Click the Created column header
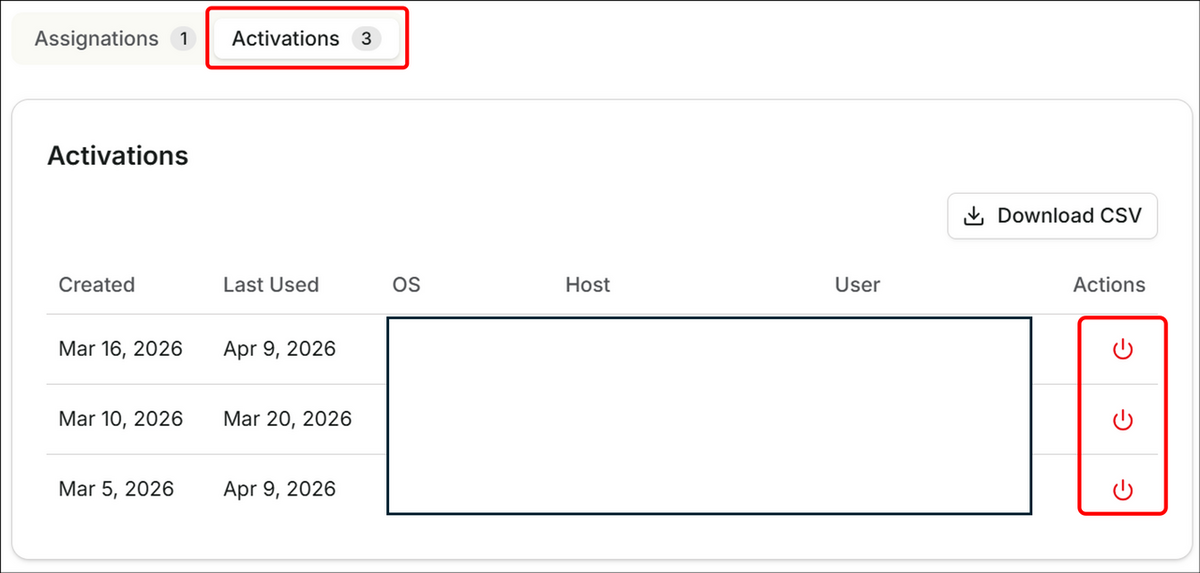The image size is (1200, 573). 96,285
